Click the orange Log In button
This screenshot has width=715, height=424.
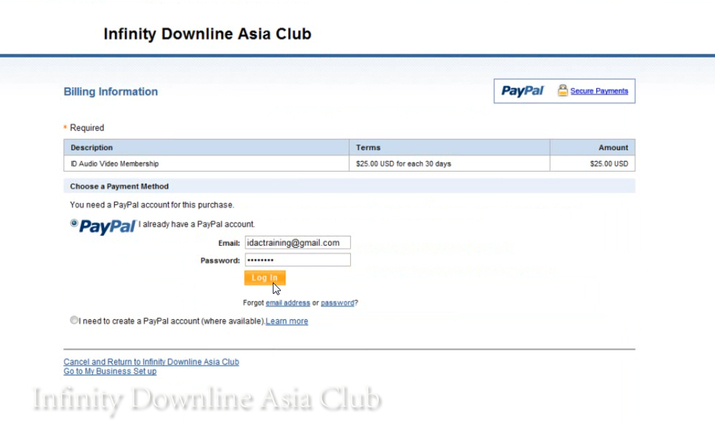[x=265, y=278]
